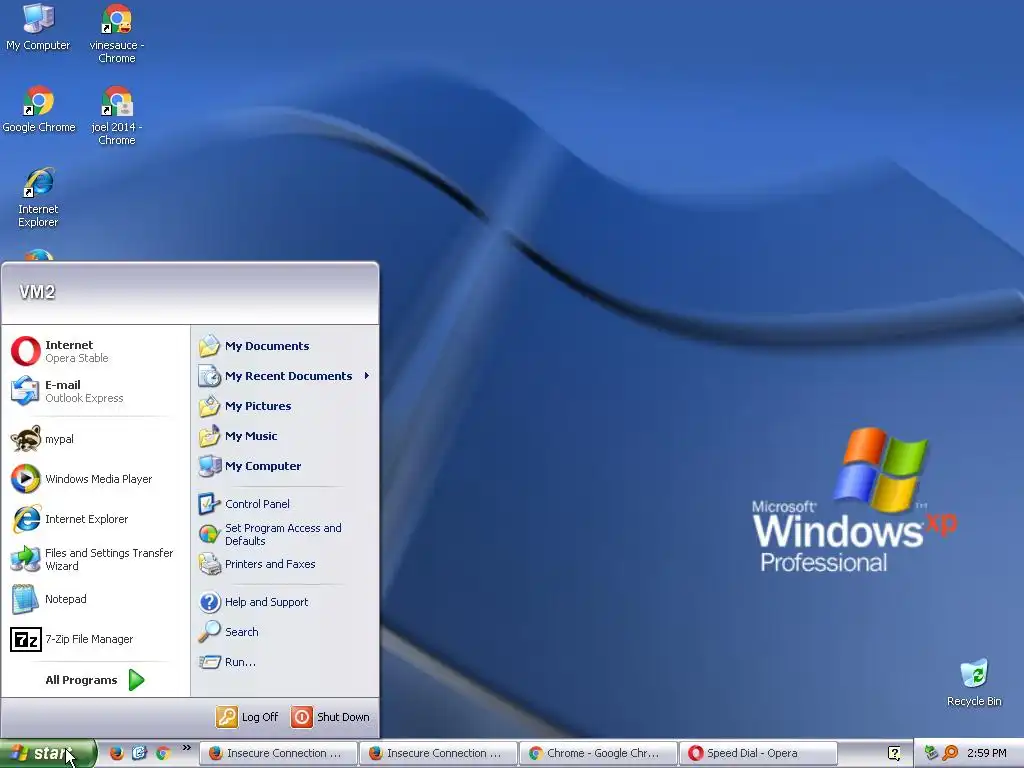Open mypal raccoon browser in Start menu

95,439
